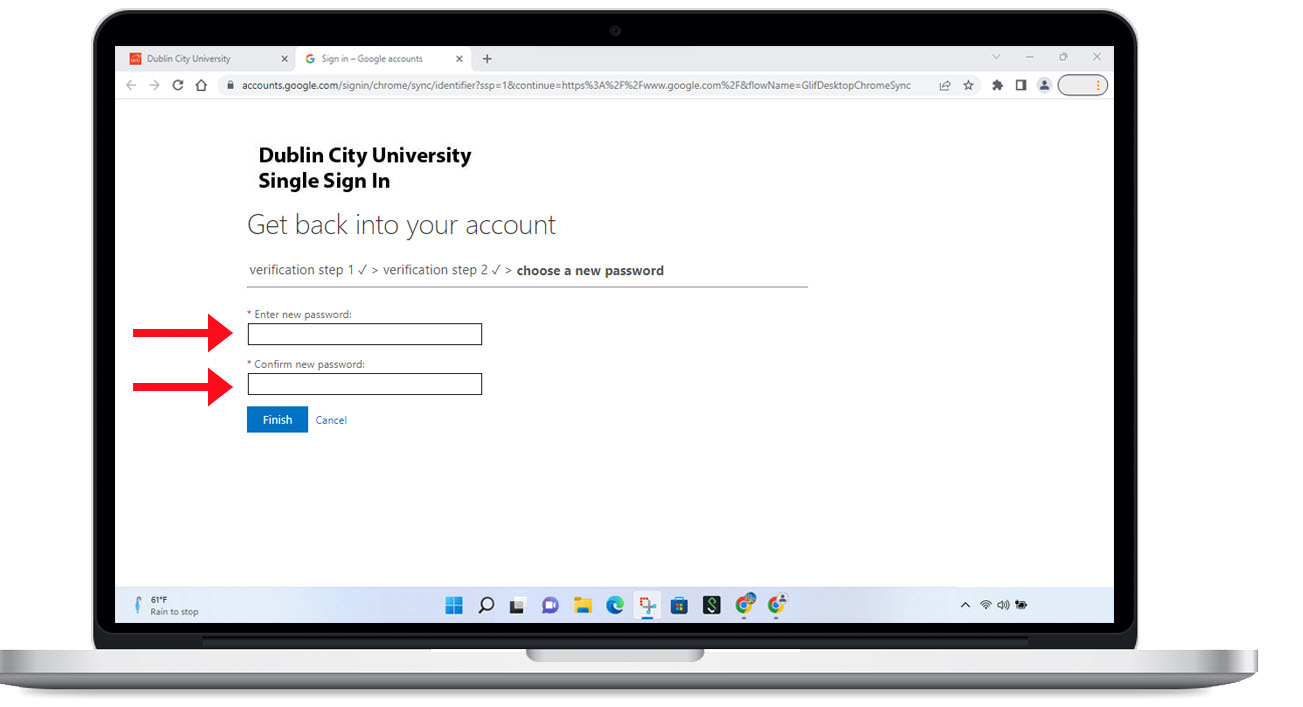Open the Chrome profile avatar
Image resolution: width=1303 pixels, height=707 pixels.
[x=1044, y=86]
